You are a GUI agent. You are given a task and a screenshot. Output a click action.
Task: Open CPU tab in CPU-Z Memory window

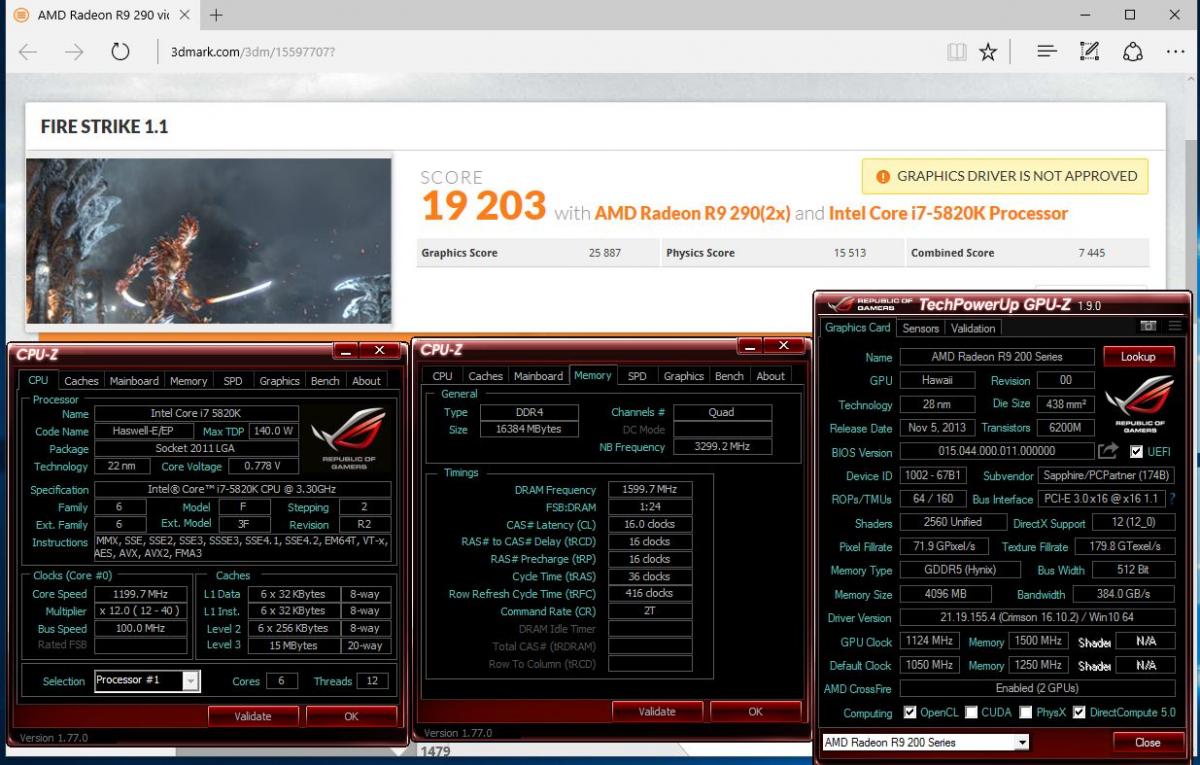(442, 376)
